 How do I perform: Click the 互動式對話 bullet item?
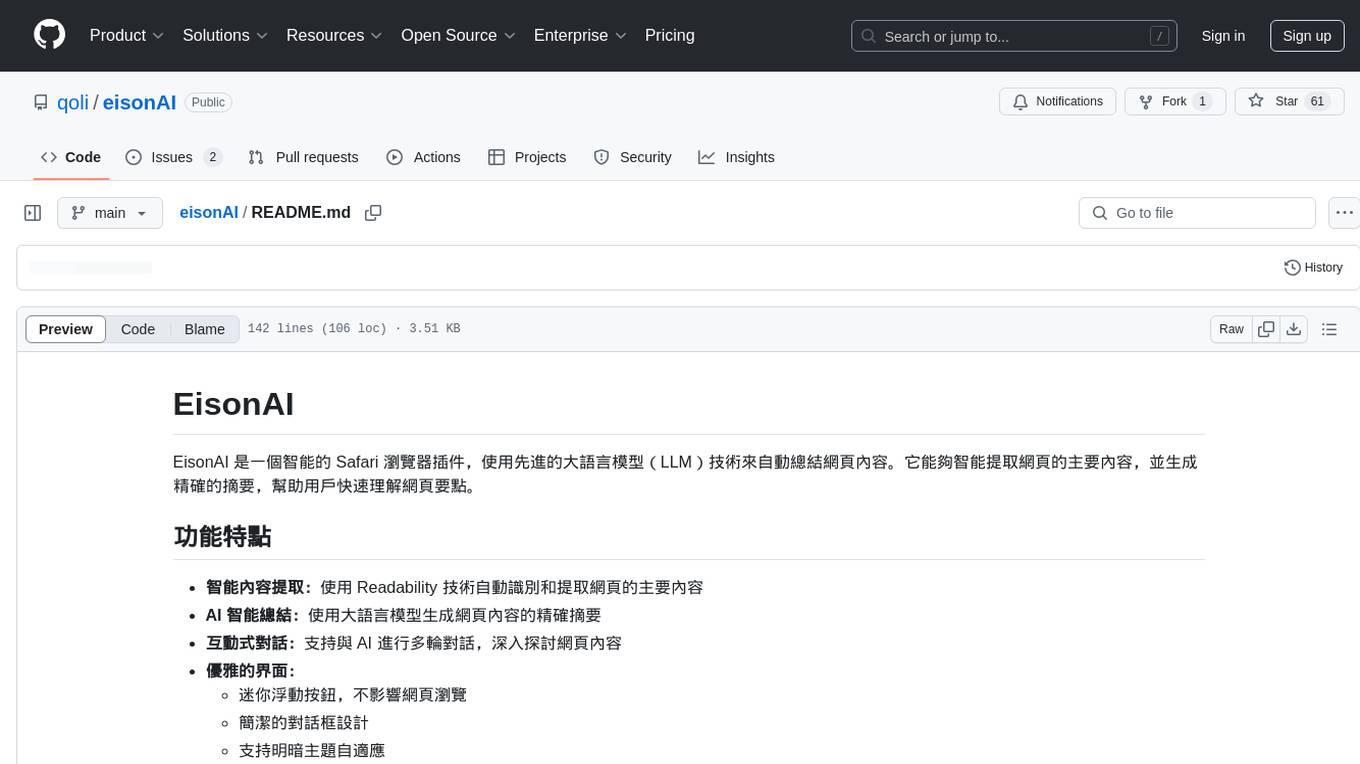(414, 643)
